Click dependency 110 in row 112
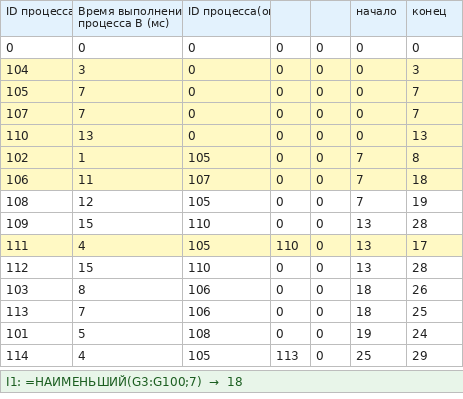 tap(226, 268)
